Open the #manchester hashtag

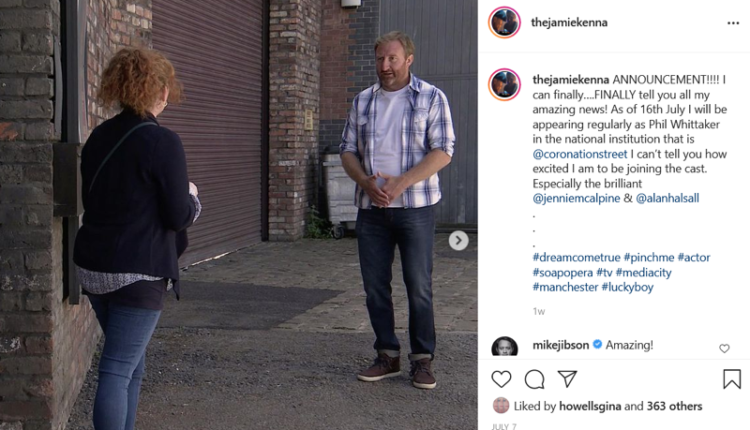click(x=565, y=287)
